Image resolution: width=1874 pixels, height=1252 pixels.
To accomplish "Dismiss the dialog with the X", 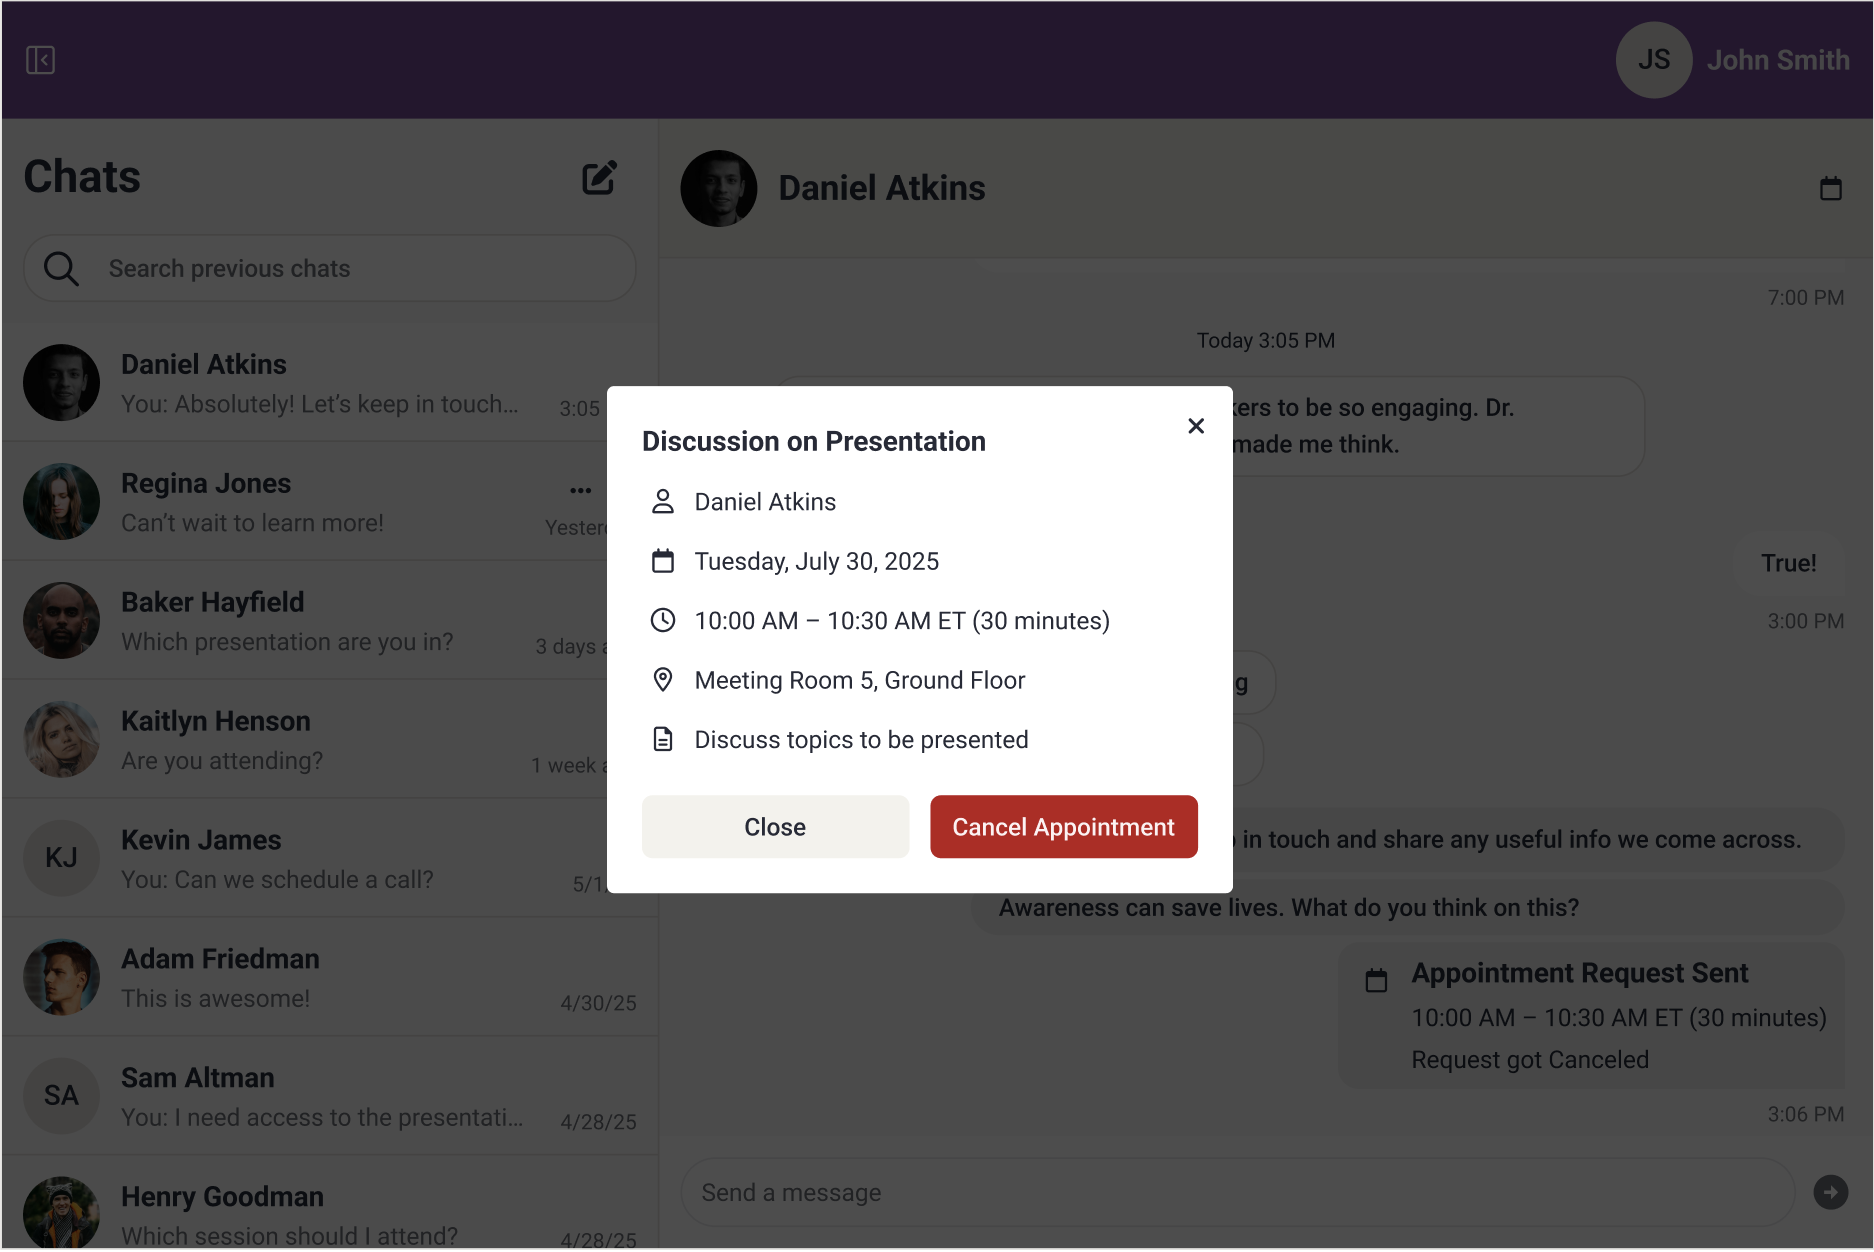I will pyautogui.click(x=1195, y=425).
